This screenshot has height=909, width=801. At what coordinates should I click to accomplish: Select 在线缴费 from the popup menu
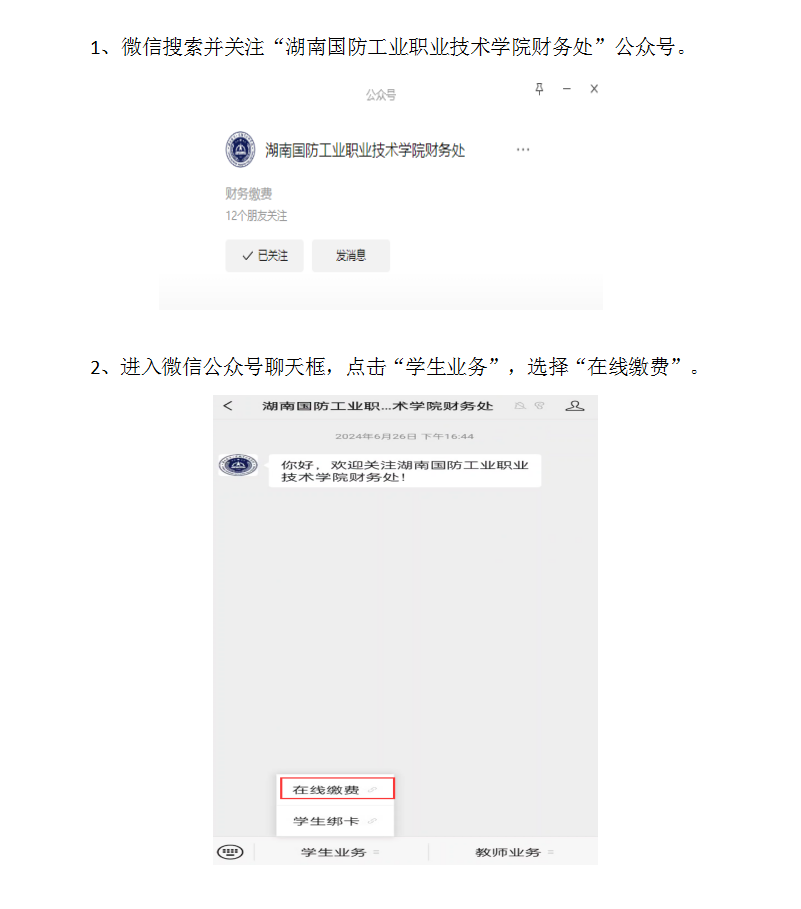[337, 789]
